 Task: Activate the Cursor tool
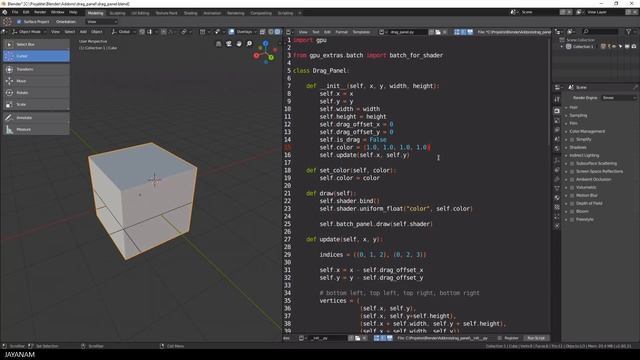36,56
